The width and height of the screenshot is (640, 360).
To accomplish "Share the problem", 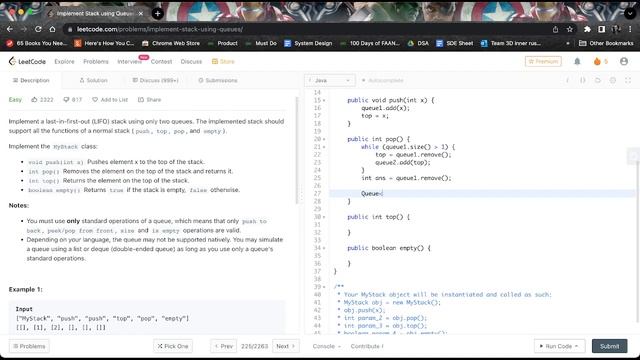I will pos(149,100).
